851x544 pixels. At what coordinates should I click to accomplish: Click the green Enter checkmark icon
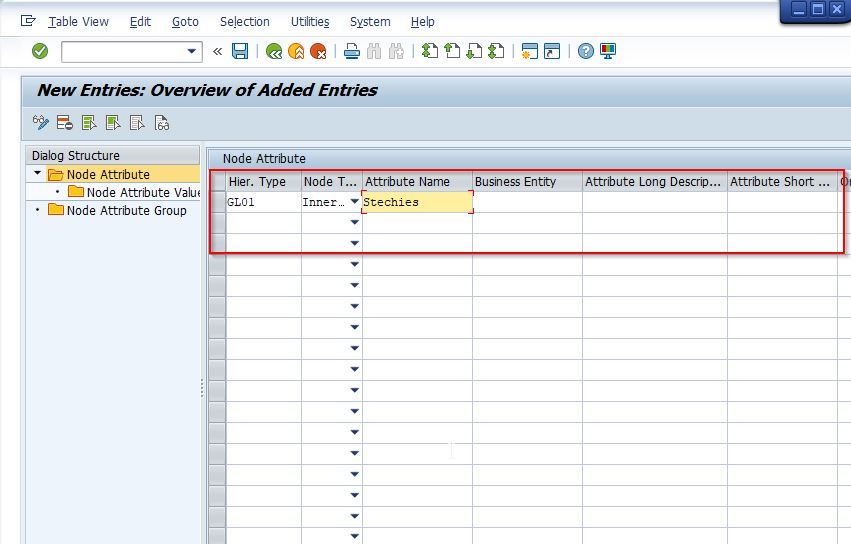point(40,52)
